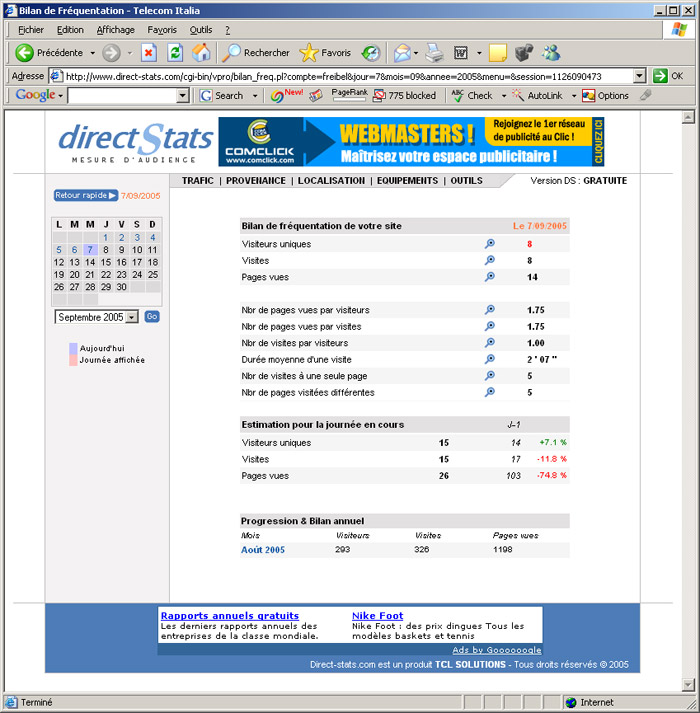This screenshot has height=713, width=700.
Task: Open the Août 2005 monthly report link
Action: (263, 550)
